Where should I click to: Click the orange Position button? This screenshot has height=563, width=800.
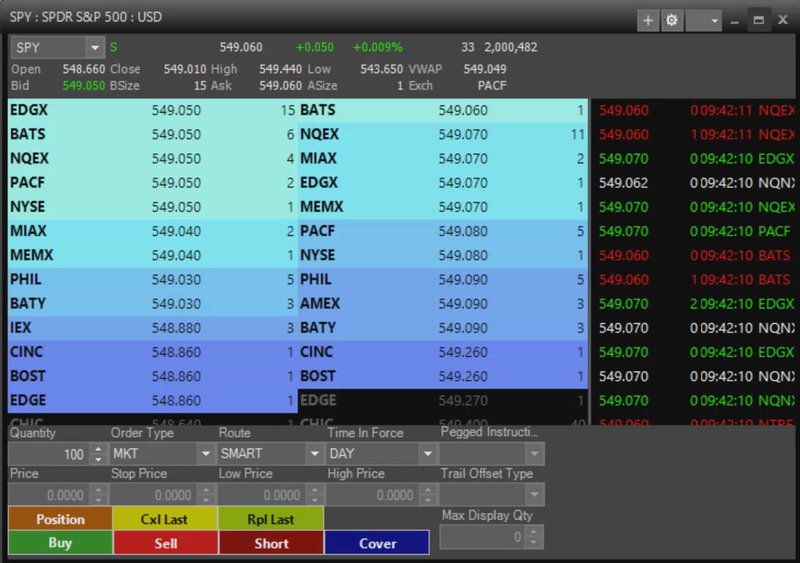tap(60, 519)
